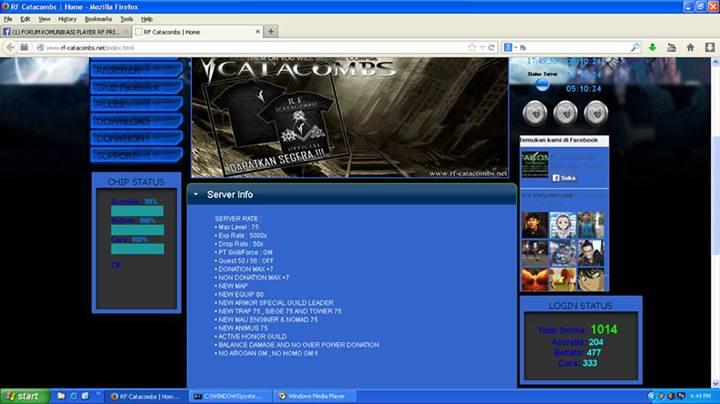Open the History menu
The height and width of the screenshot is (404, 720).
point(67,19)
